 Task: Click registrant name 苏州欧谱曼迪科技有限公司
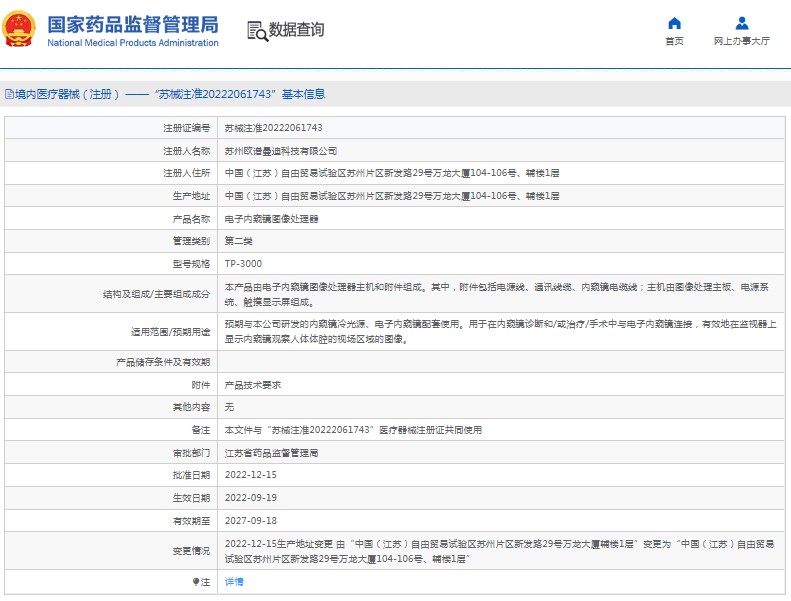(281, 151)
